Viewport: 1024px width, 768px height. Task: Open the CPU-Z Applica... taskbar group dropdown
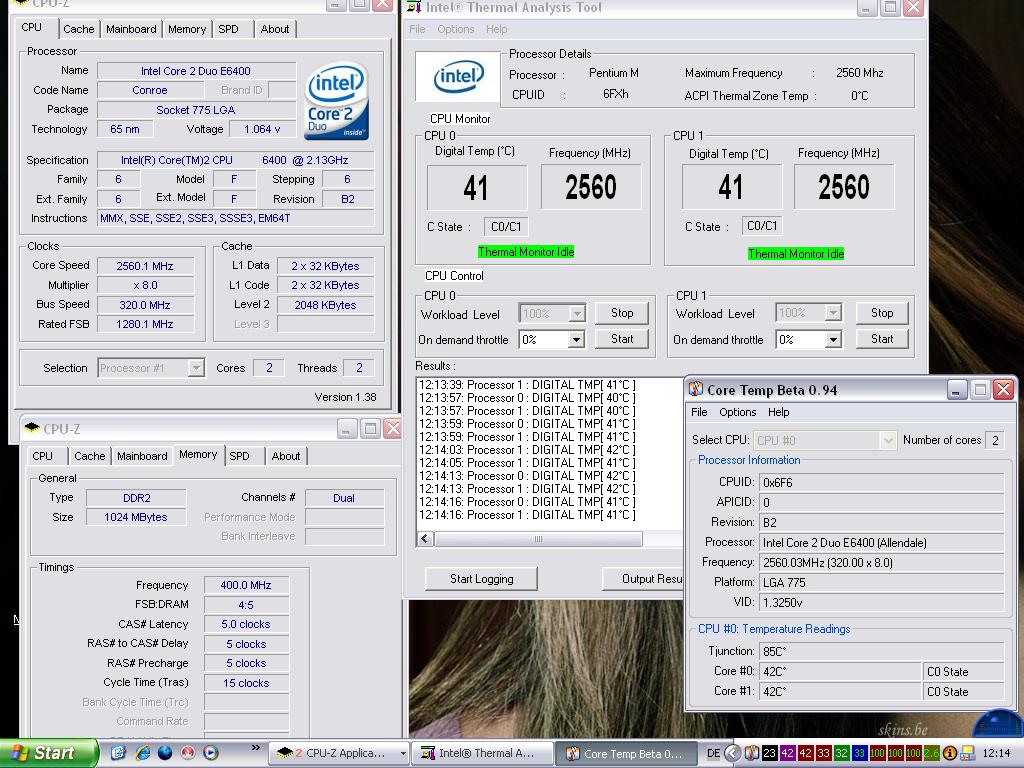coord(403,754)
